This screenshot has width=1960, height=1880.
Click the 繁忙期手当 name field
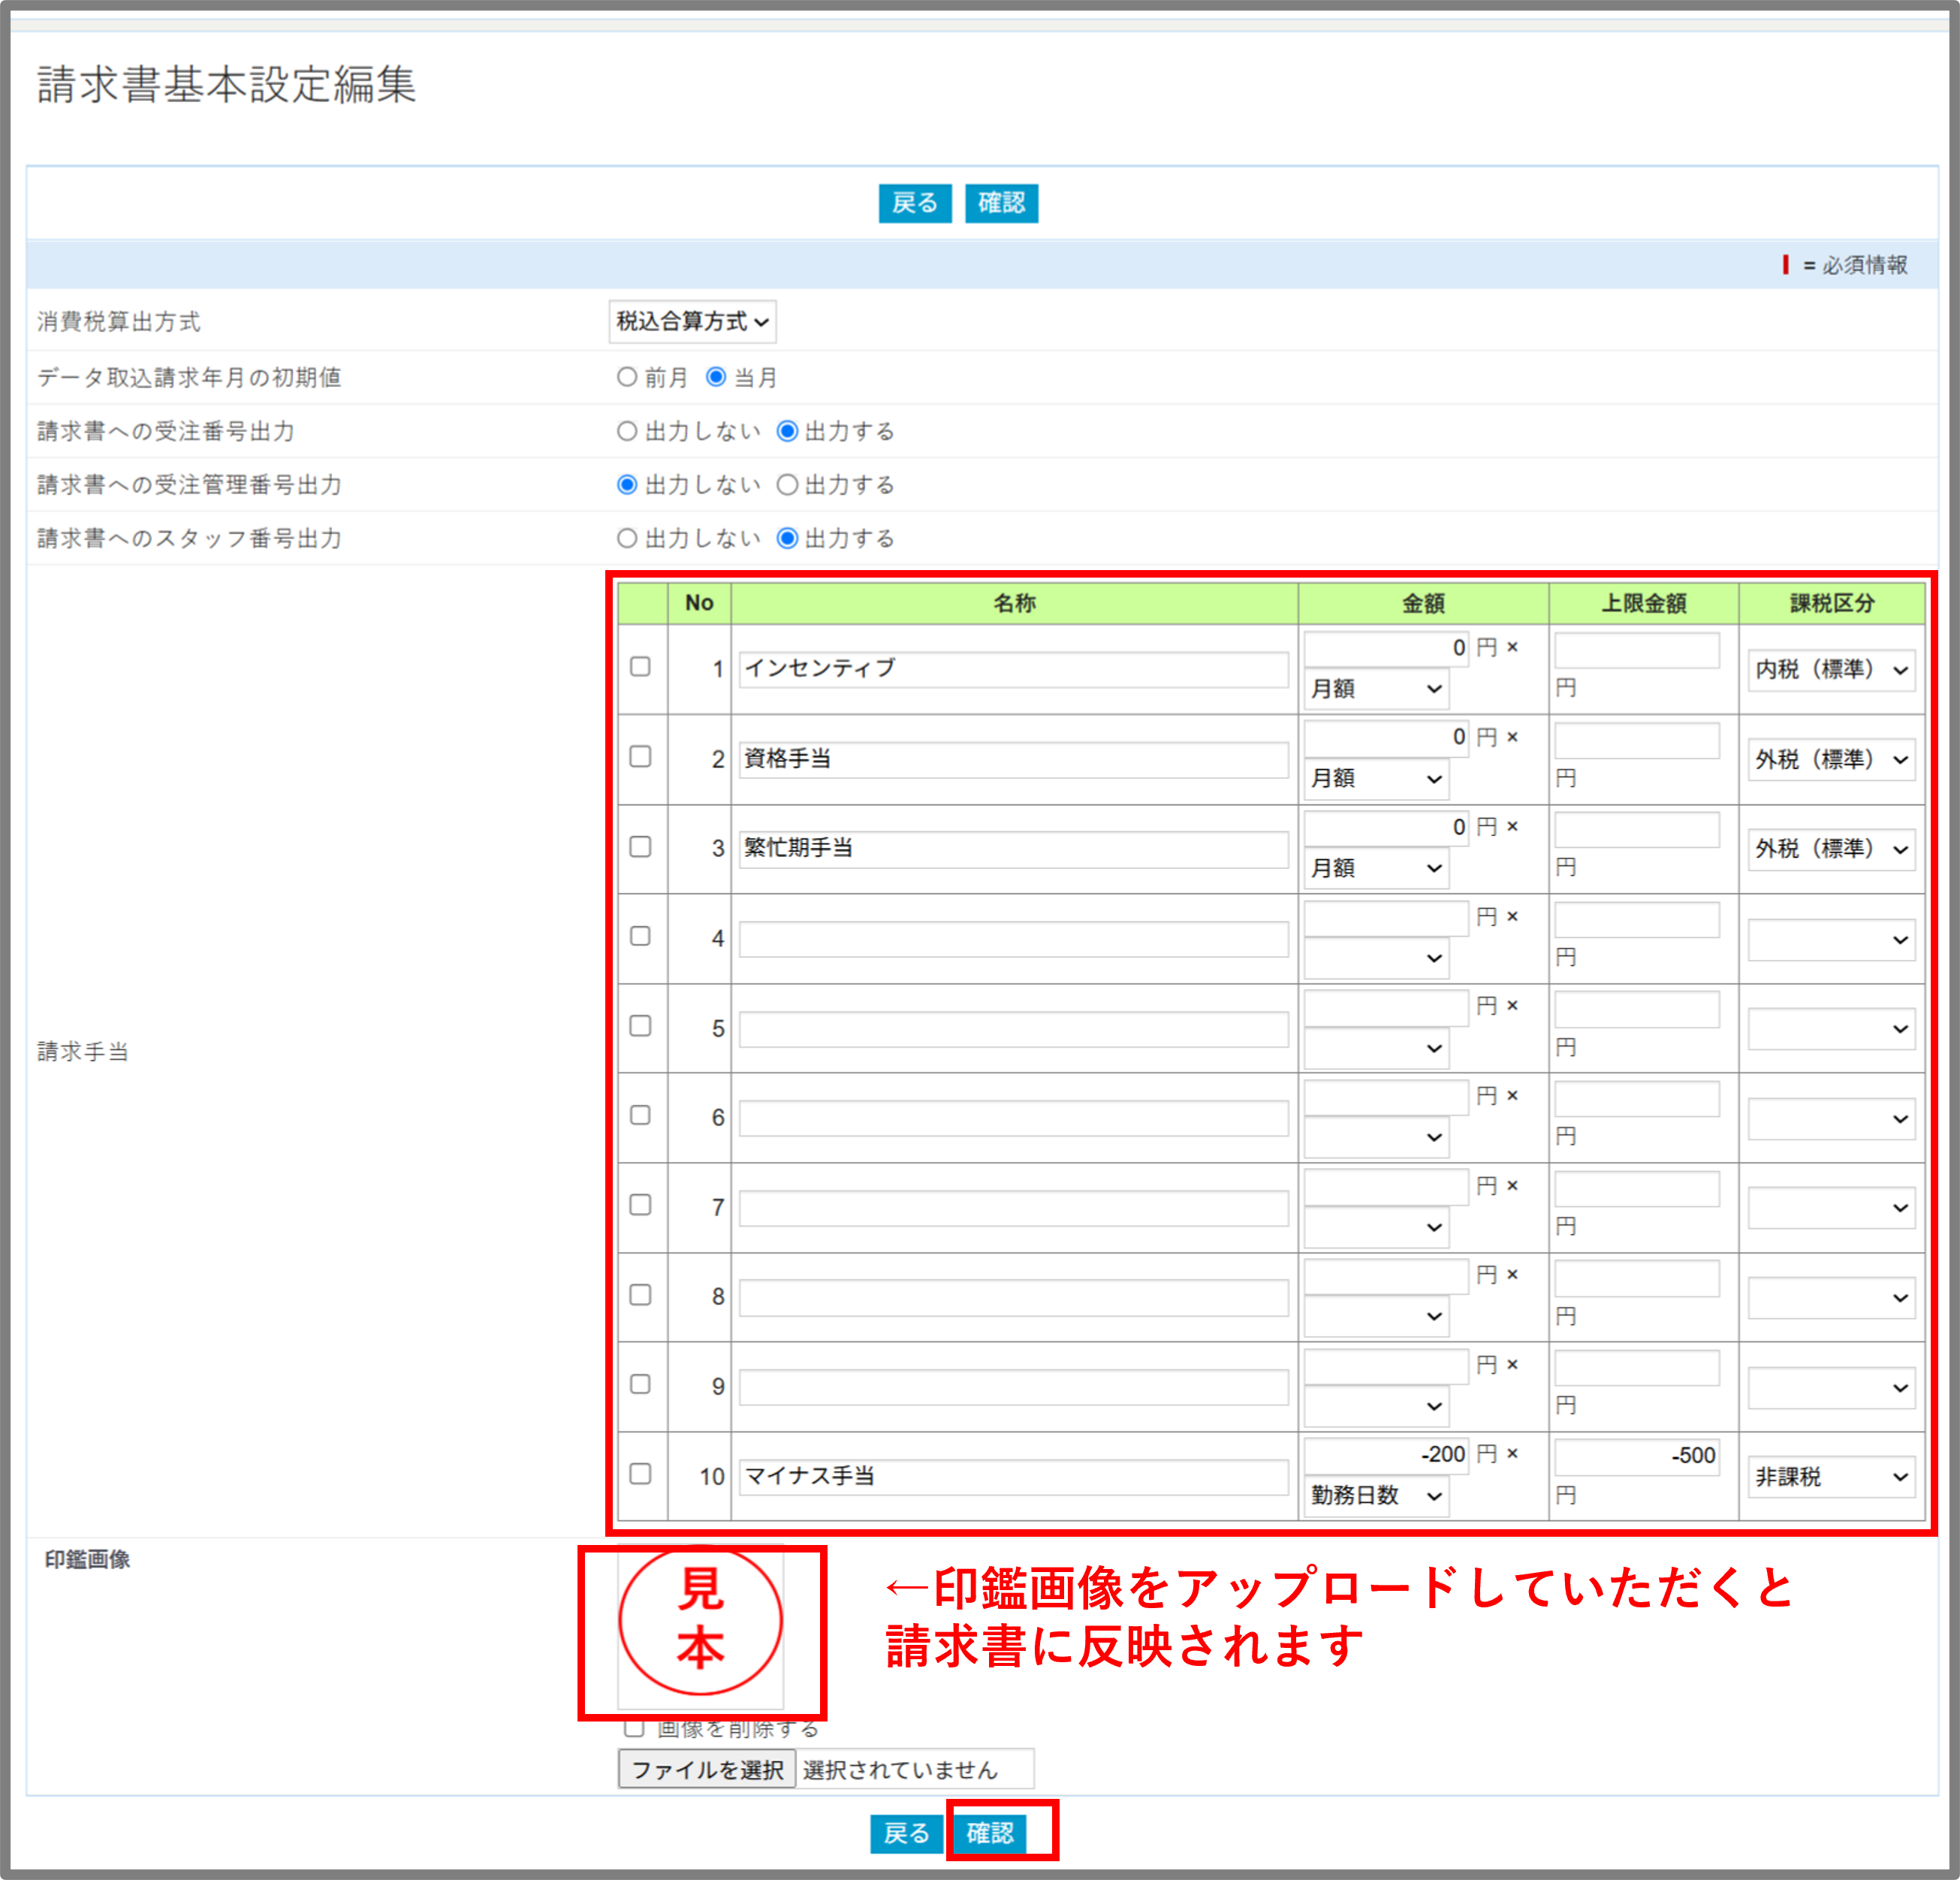pyautogui.click(x=1013, y=849)
